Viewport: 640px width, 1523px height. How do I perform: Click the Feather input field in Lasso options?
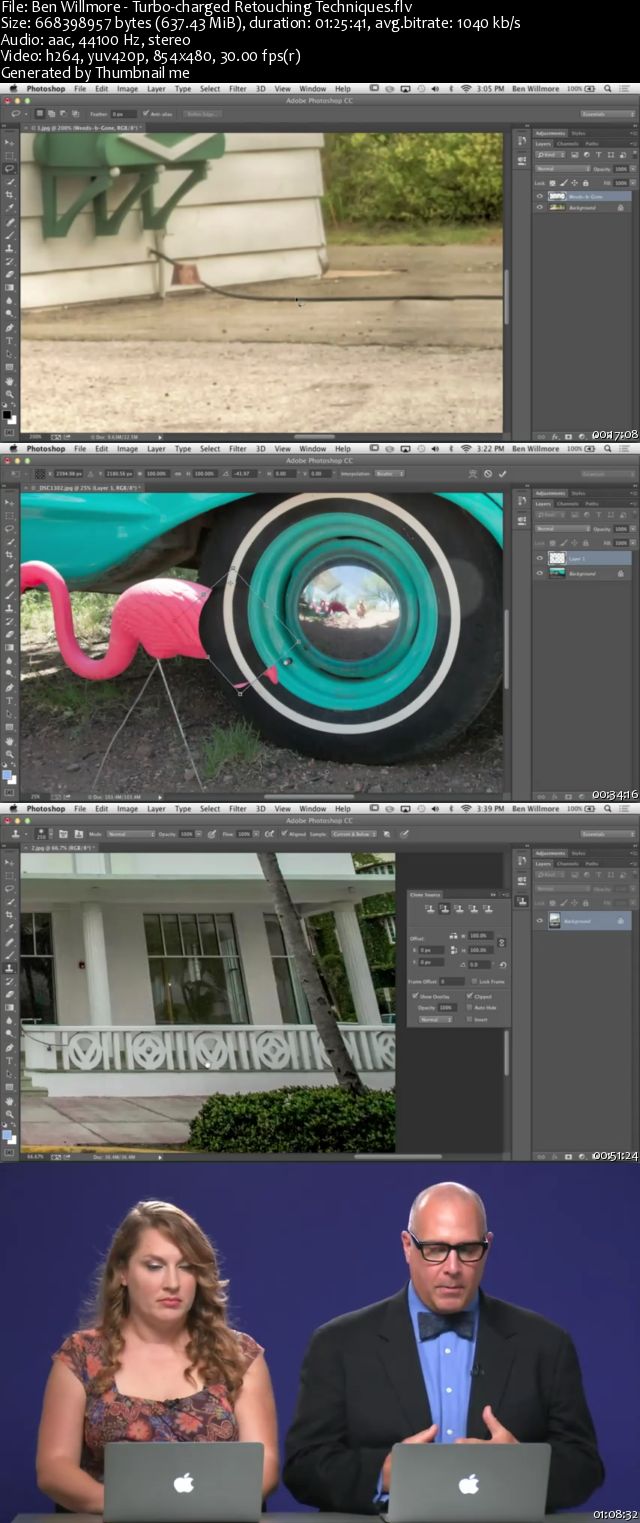123,114
